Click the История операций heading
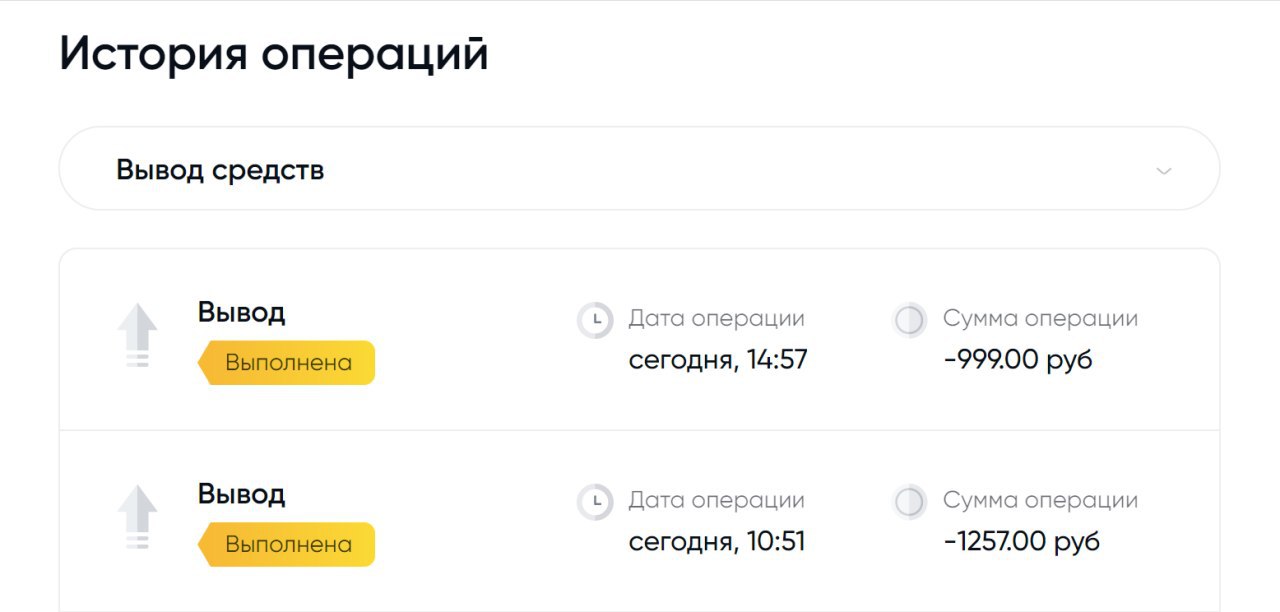 (x=274, y=54)
